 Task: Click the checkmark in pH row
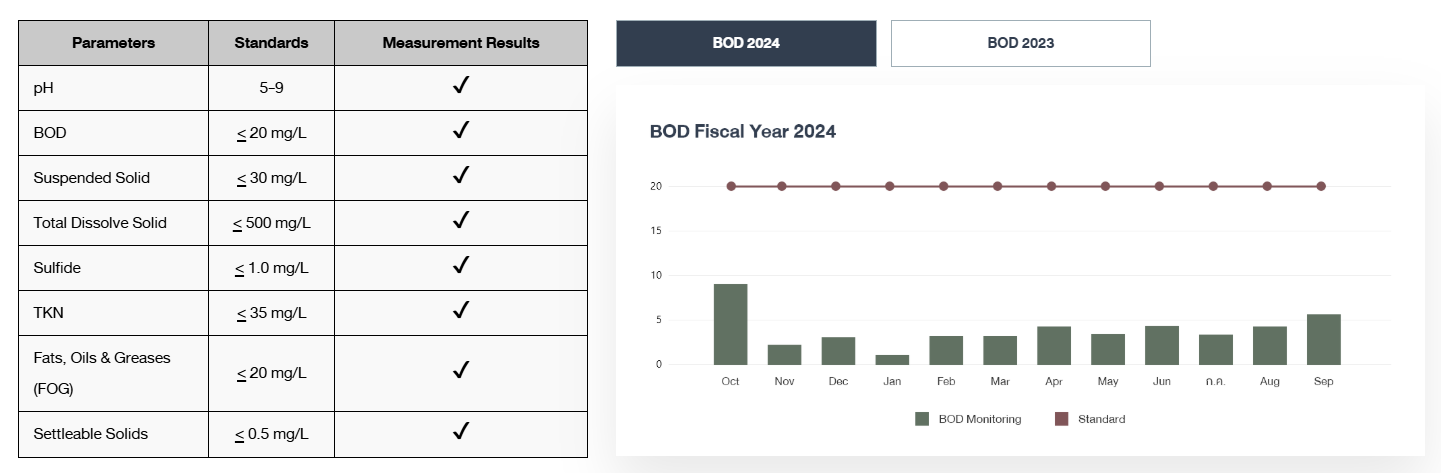pos(461,87)
